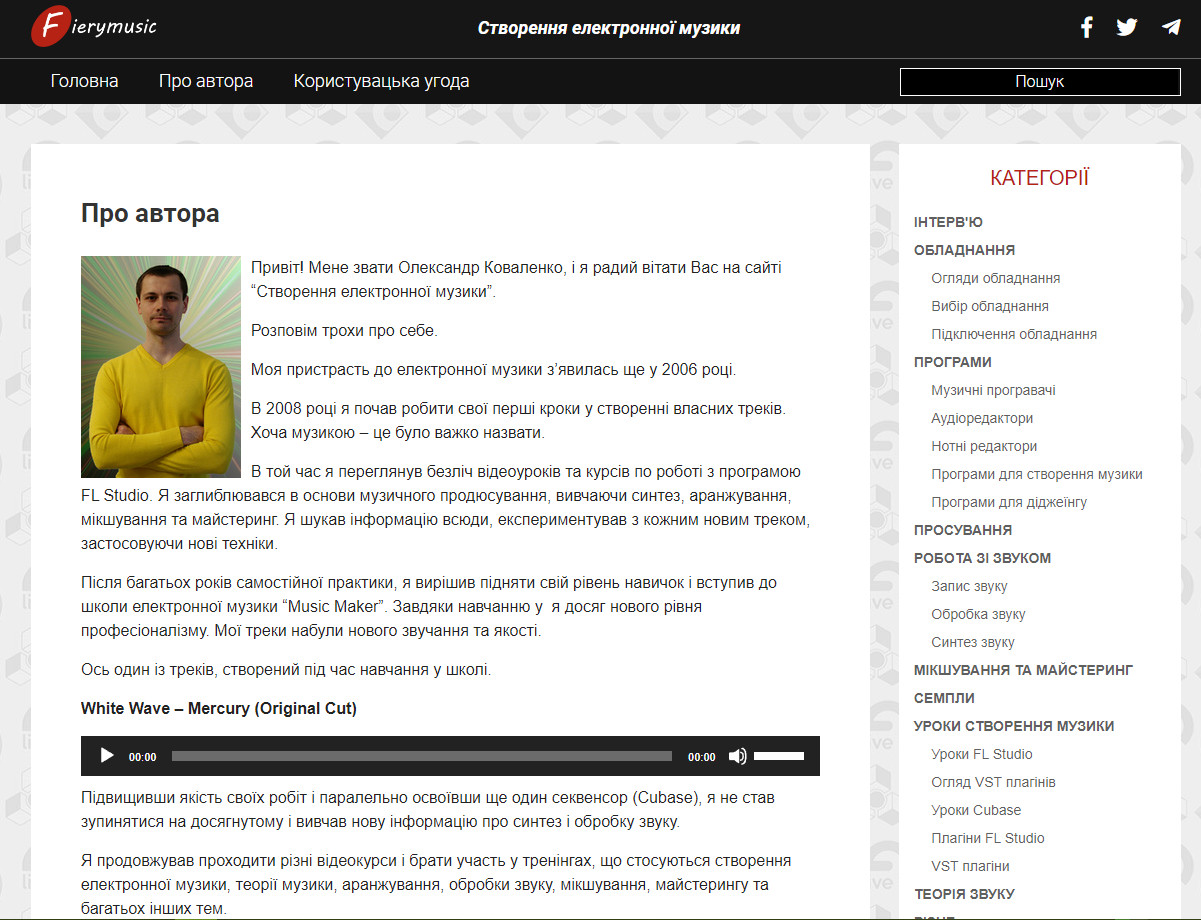The height and width of the screenshot is (920, 1201).
Task: Click the White Wave – Mercury track title
Action: [x=219, y=708]
